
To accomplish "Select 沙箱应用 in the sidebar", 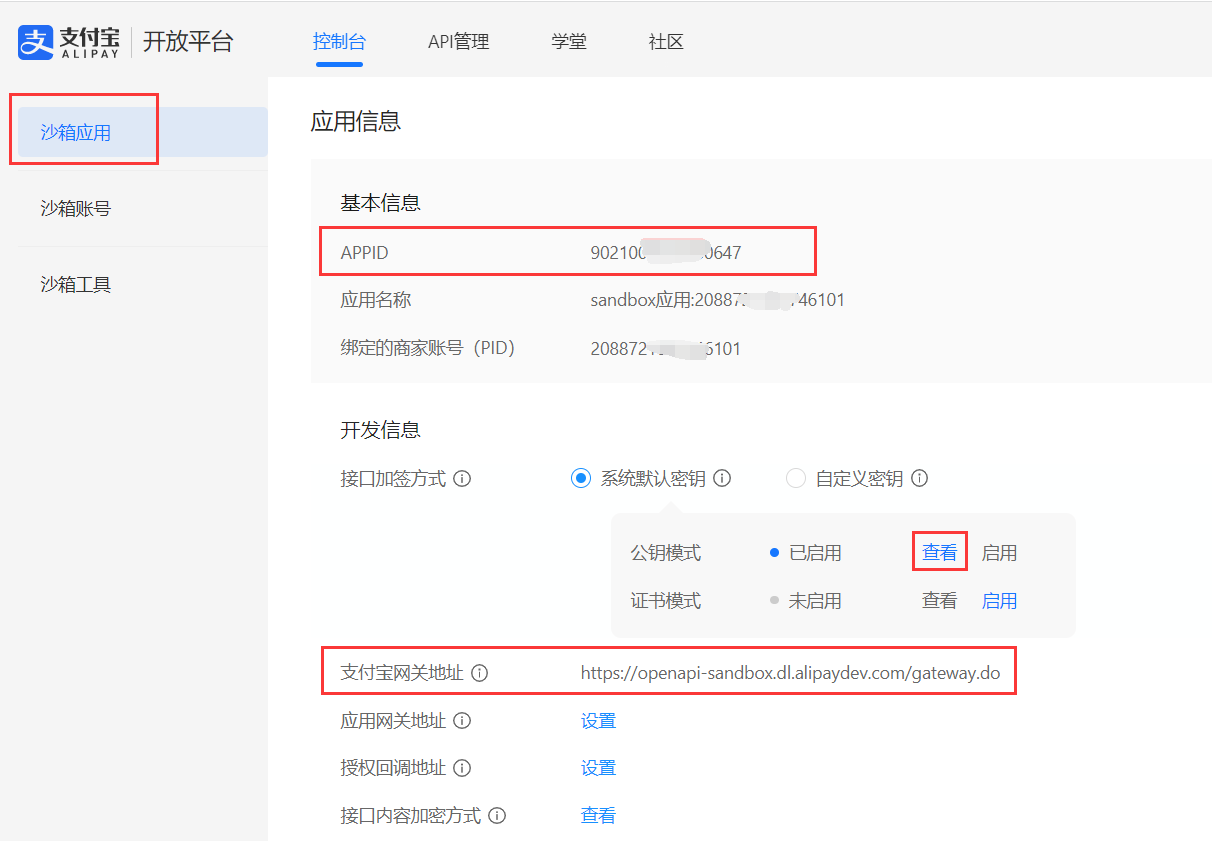I will coord(143,132).
